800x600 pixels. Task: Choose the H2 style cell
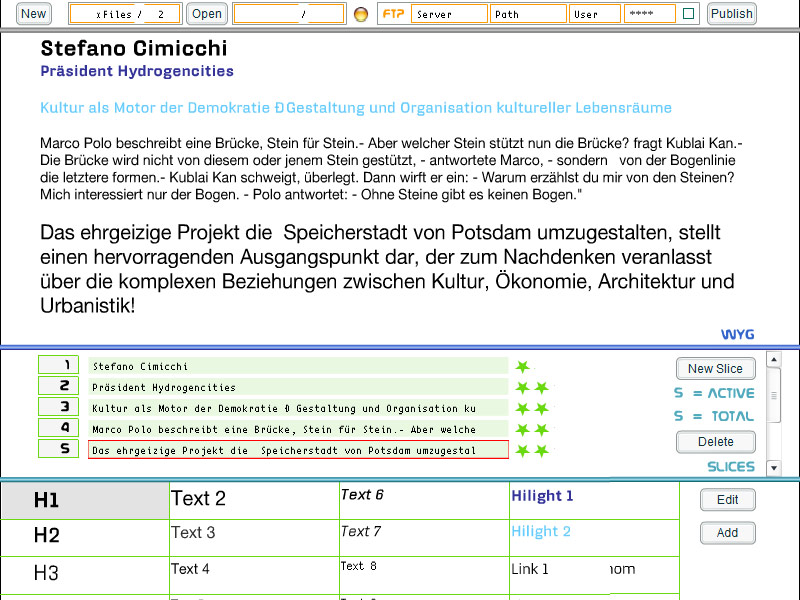[85, 538]
